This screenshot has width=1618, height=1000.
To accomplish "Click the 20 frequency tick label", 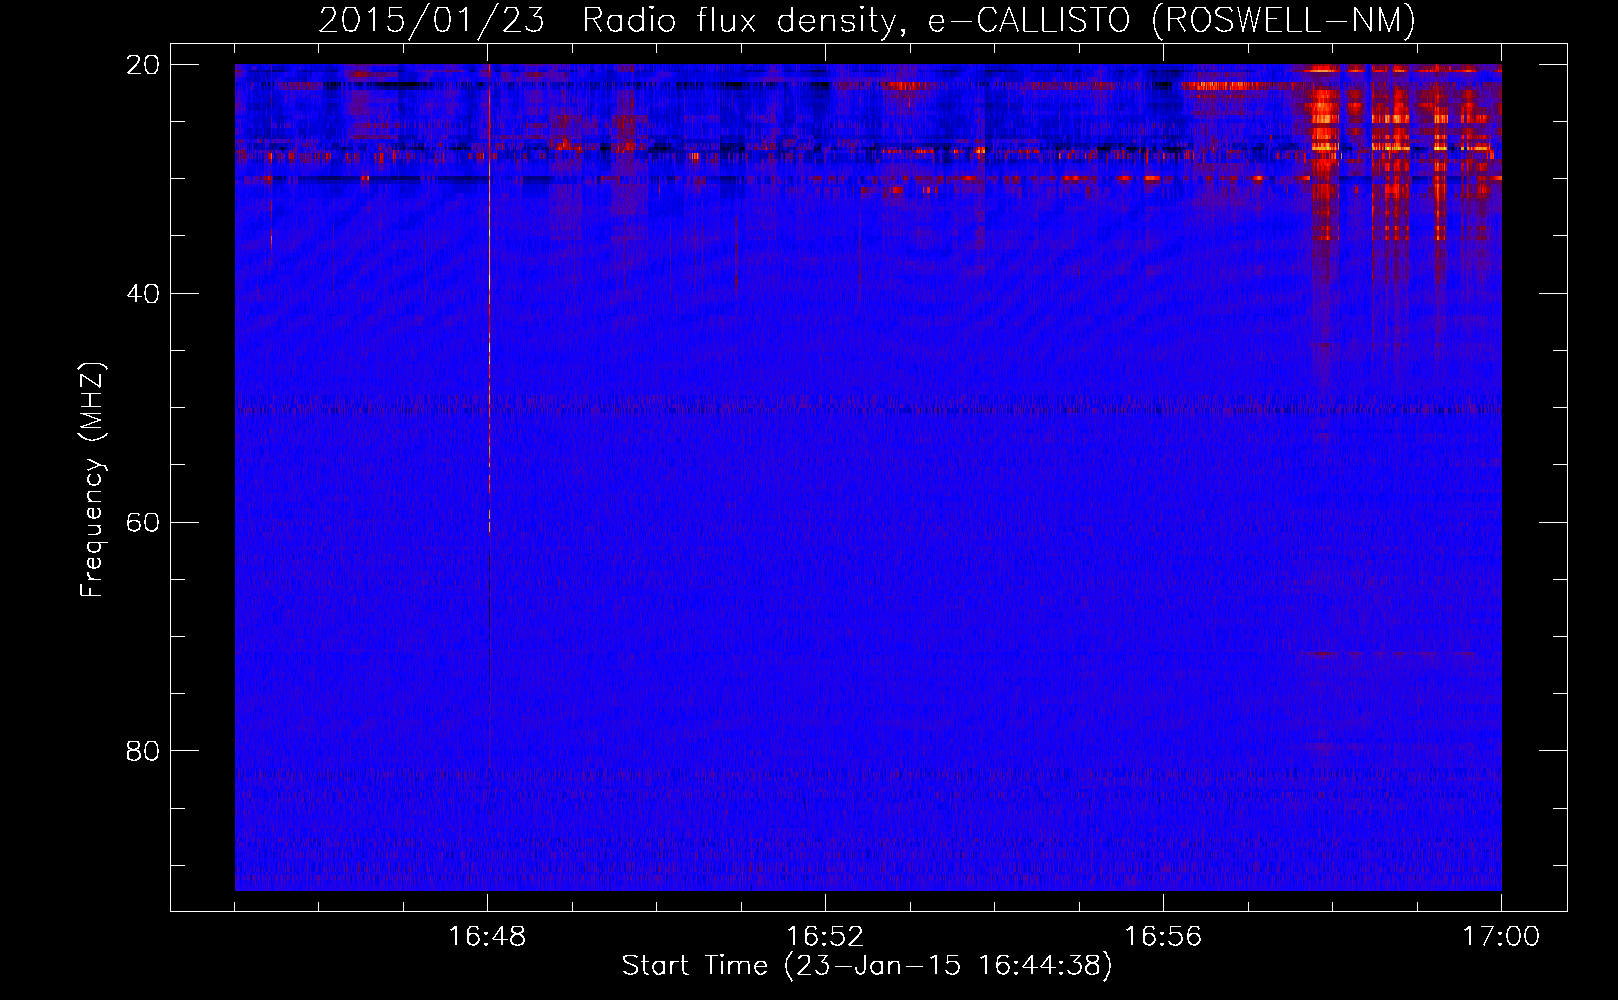I will pyautogui.click(x=143, y=65).
